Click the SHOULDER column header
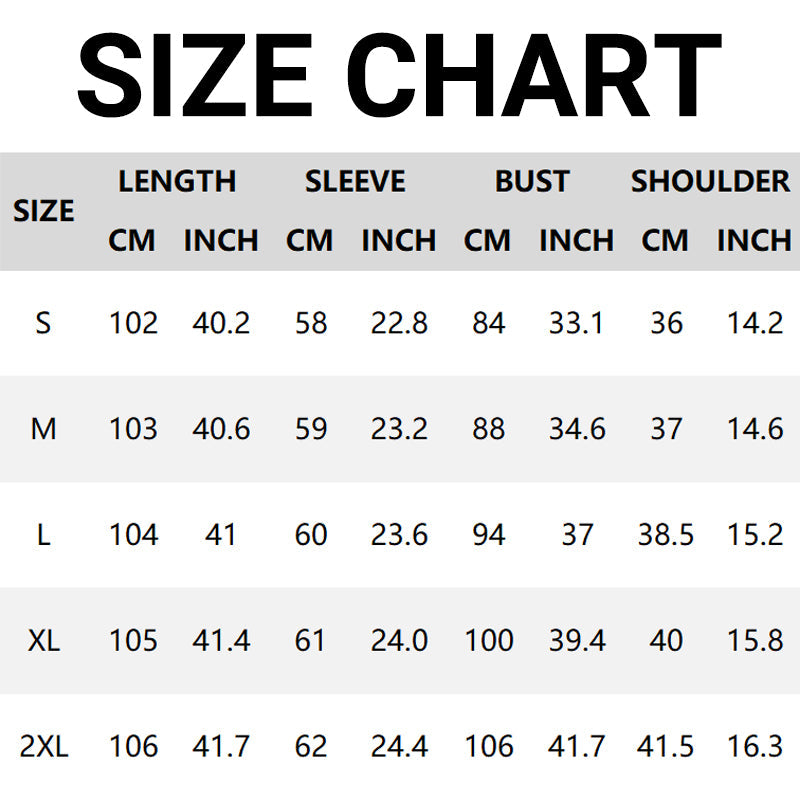Viewport: 800px width, 800px height. (x=710, y=181)
